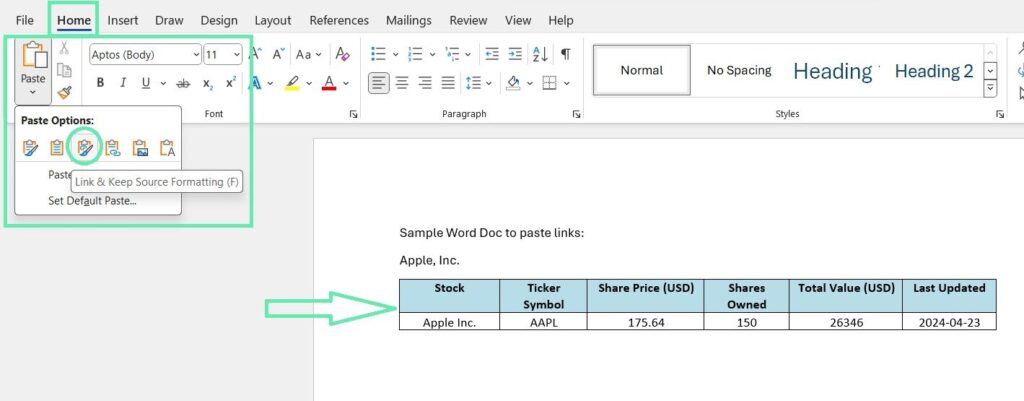Toggle Bold formatting

point(100,83)
